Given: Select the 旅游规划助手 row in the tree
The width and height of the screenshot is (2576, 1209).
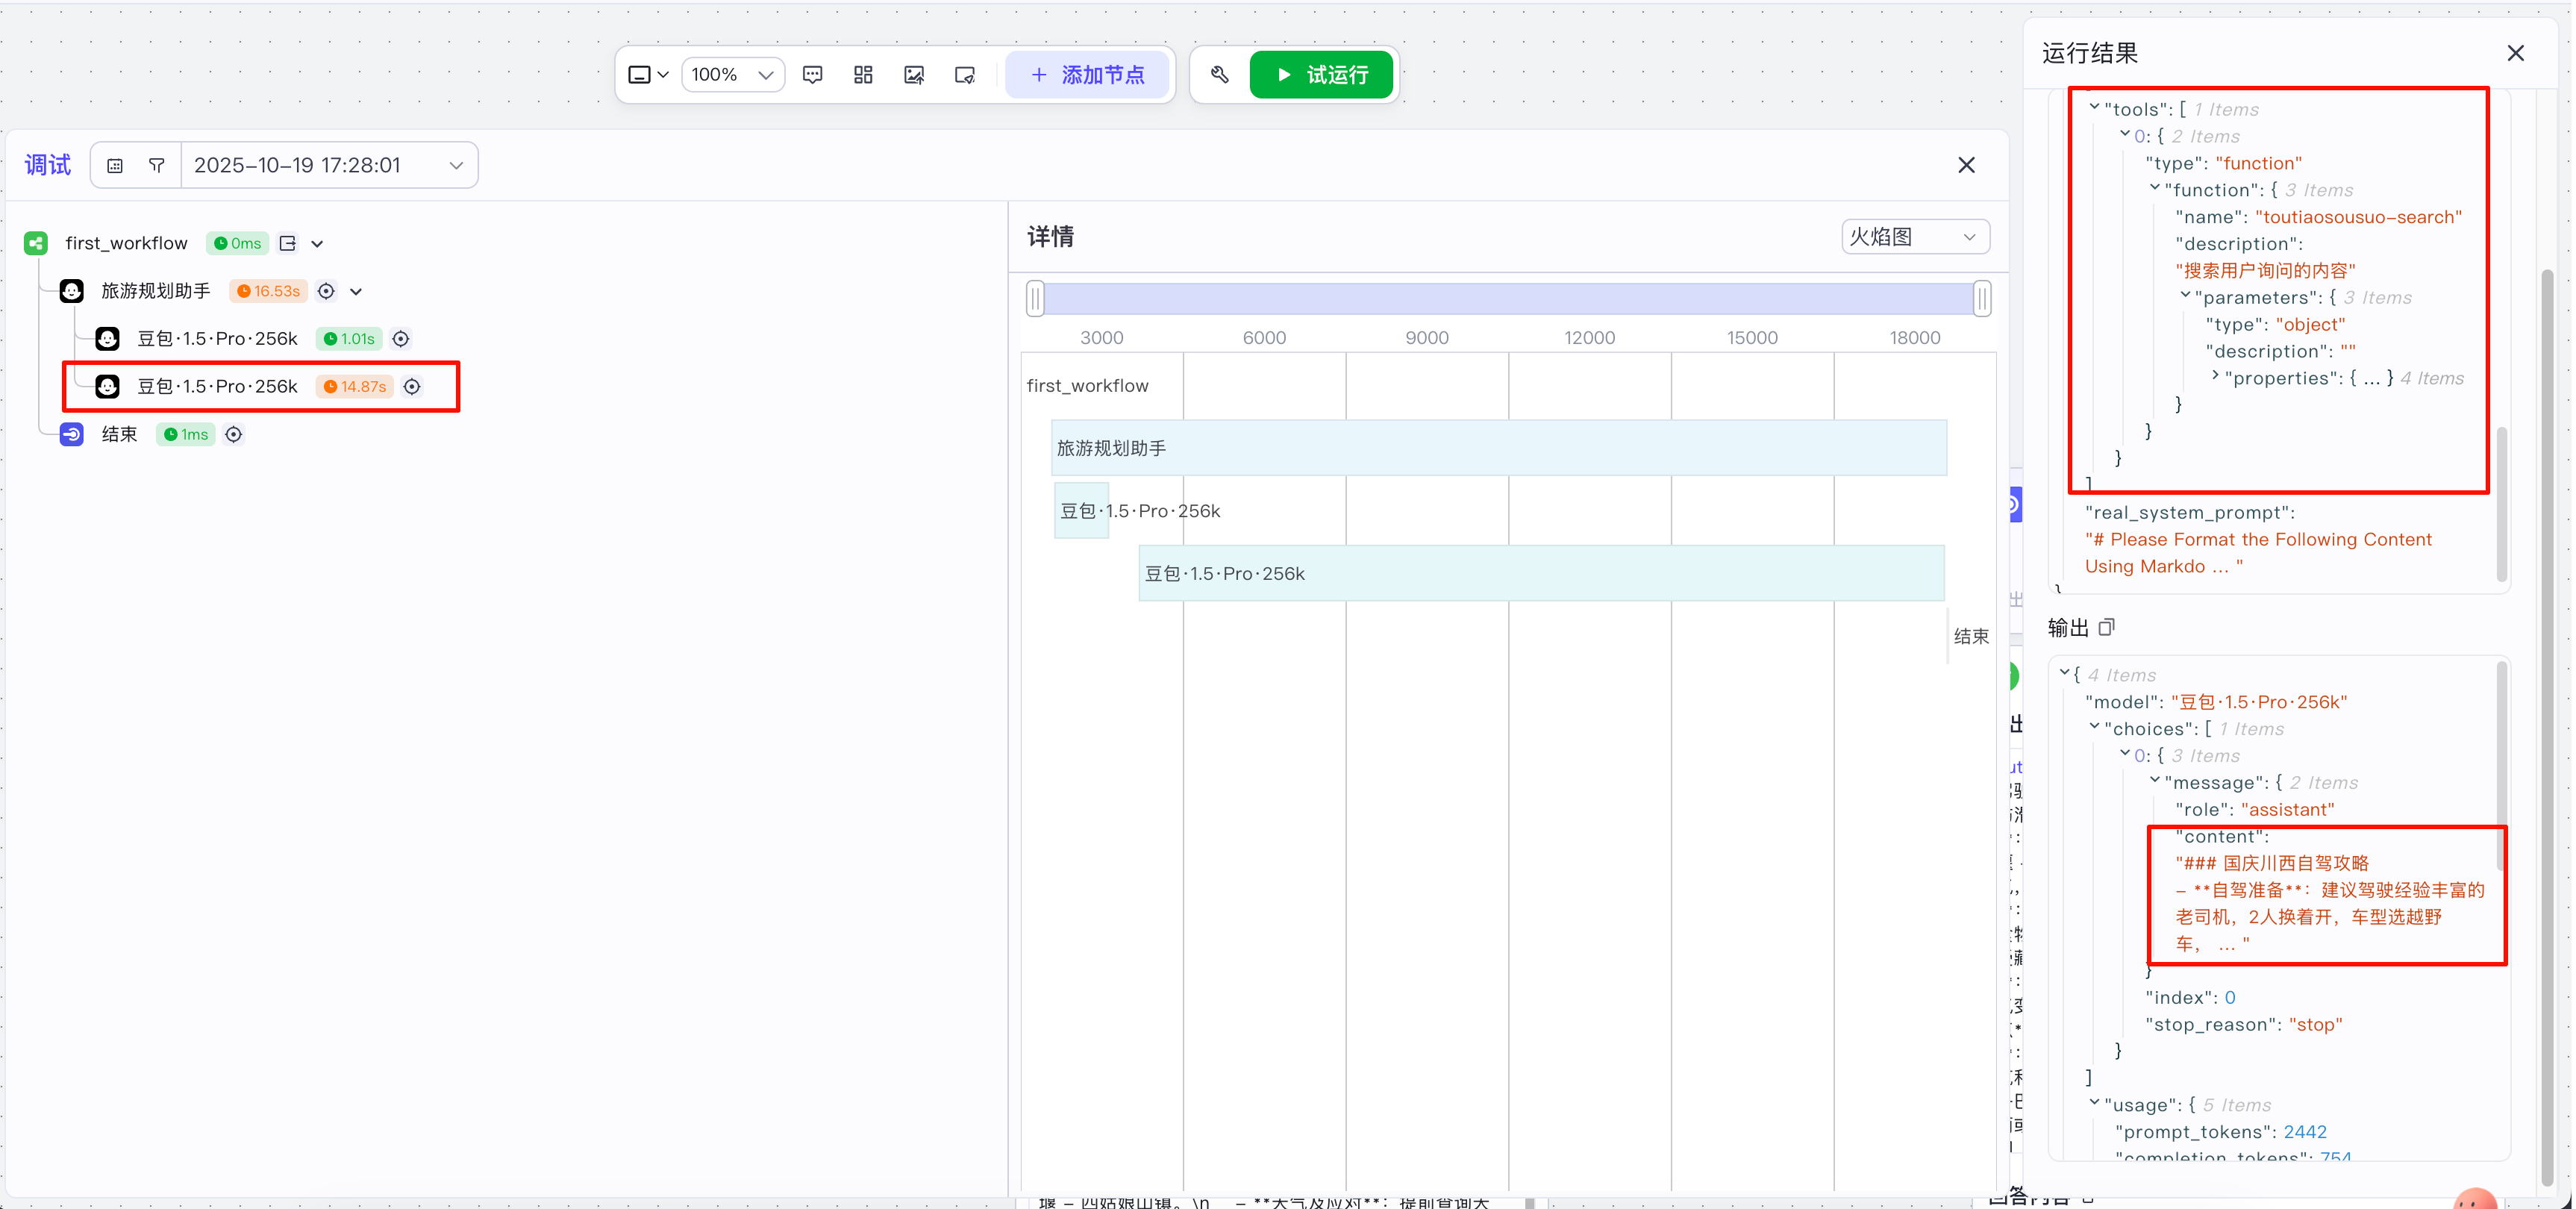Looking at the screenshot, I should (156, 291).
